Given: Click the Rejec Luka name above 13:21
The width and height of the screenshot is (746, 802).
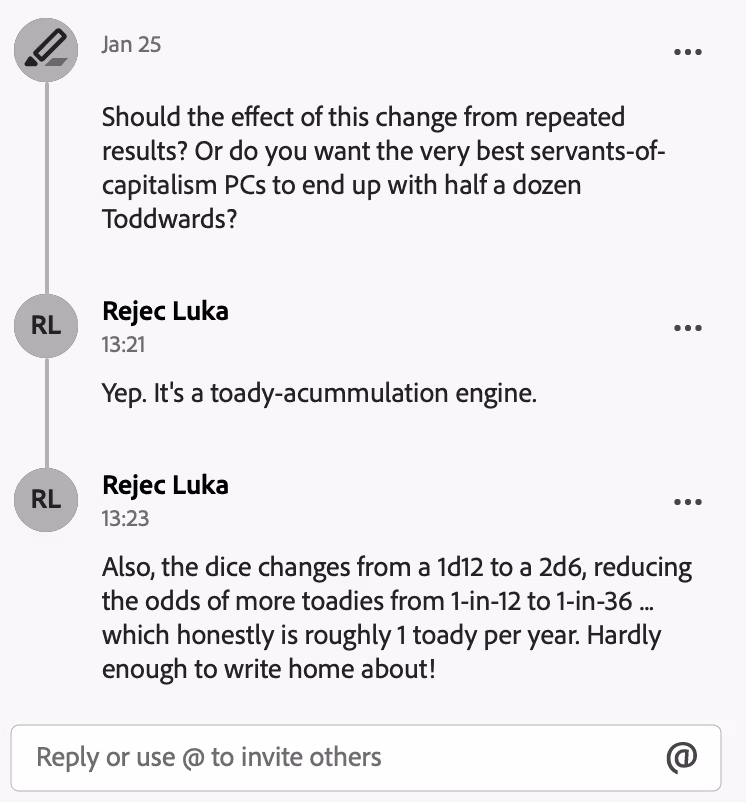Looking at the screenshot, I should 165,311.
